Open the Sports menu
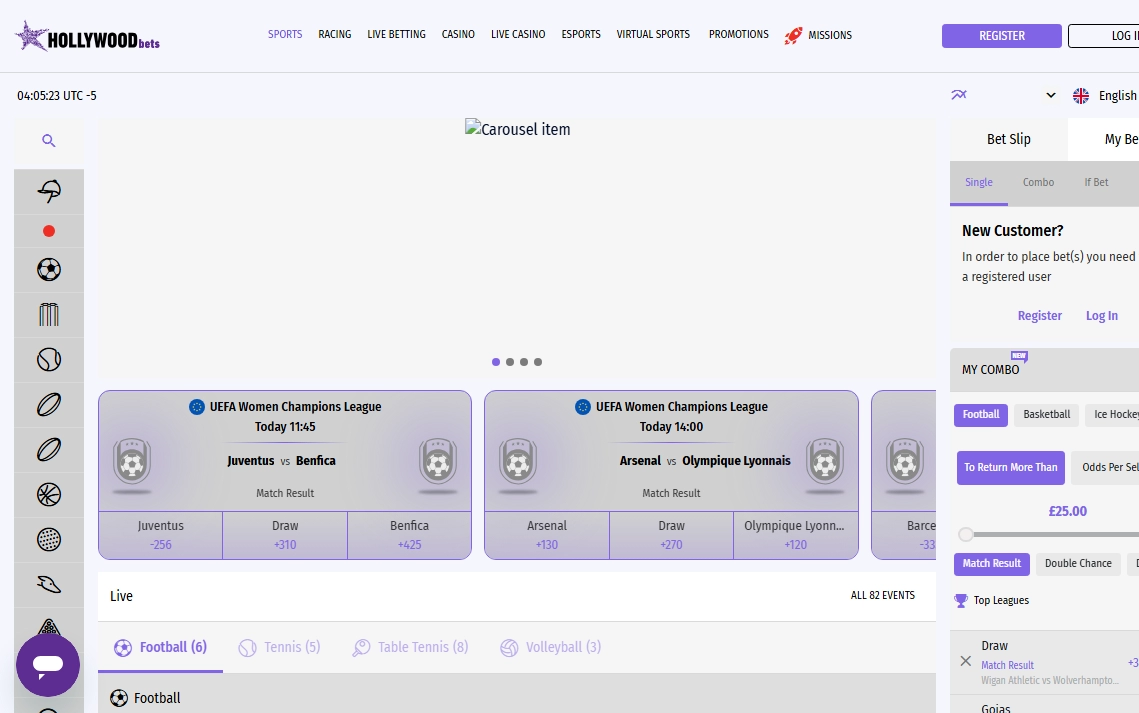The image size is (1139, 713). pos(285,34)
